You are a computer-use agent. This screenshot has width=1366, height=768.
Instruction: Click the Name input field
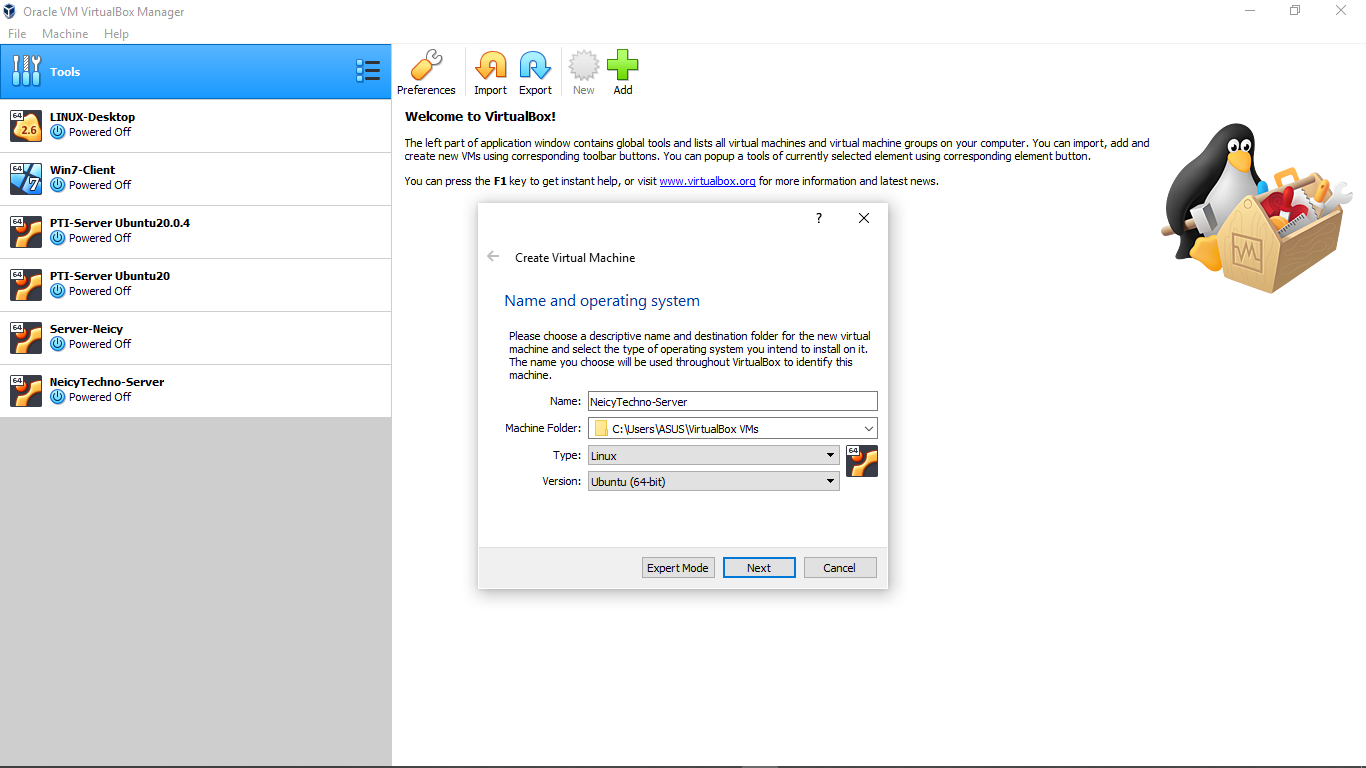pyautogui.click(x=733, y=401)
